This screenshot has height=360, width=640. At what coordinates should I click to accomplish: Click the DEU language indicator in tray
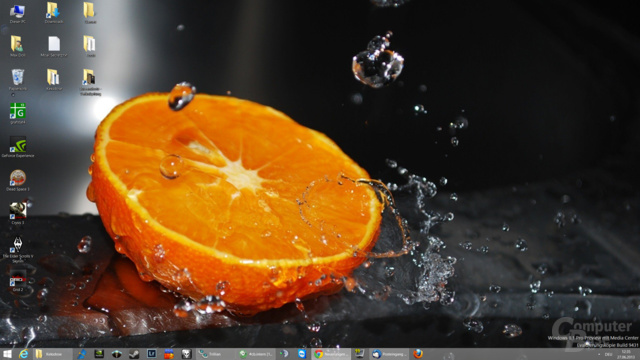coord(608,354)
